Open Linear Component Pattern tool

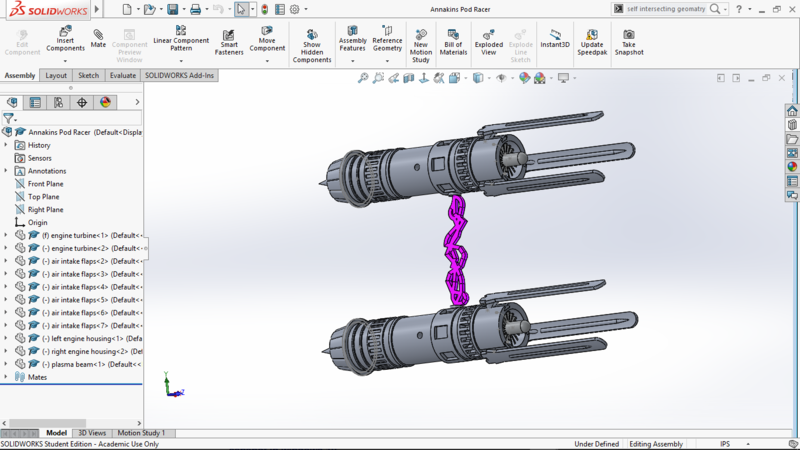tap(181, 38)
